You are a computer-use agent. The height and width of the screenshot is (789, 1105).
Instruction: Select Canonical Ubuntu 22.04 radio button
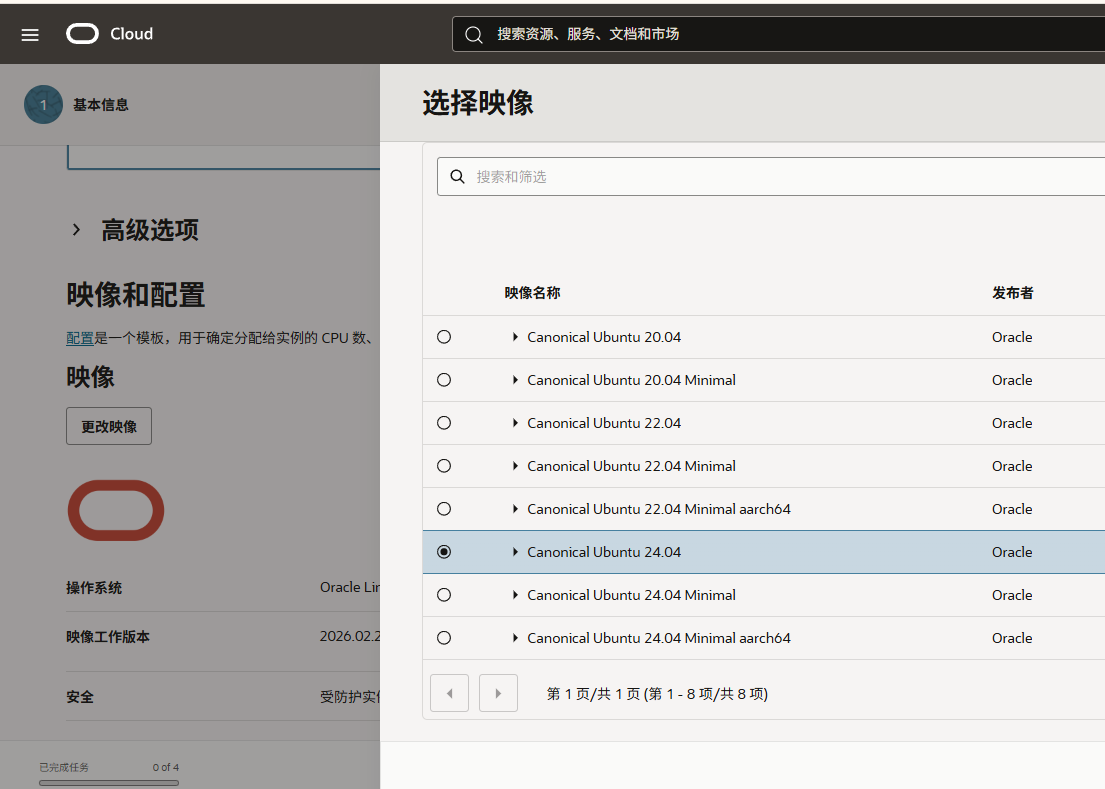[444, 423]
